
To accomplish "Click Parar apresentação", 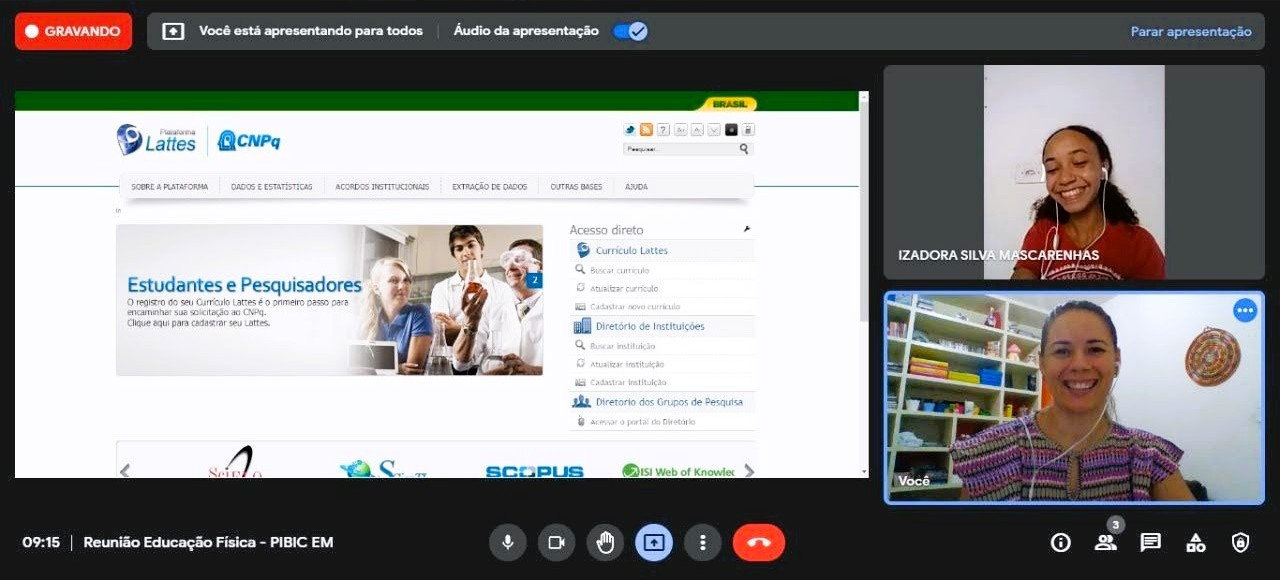I will 1190,31.
